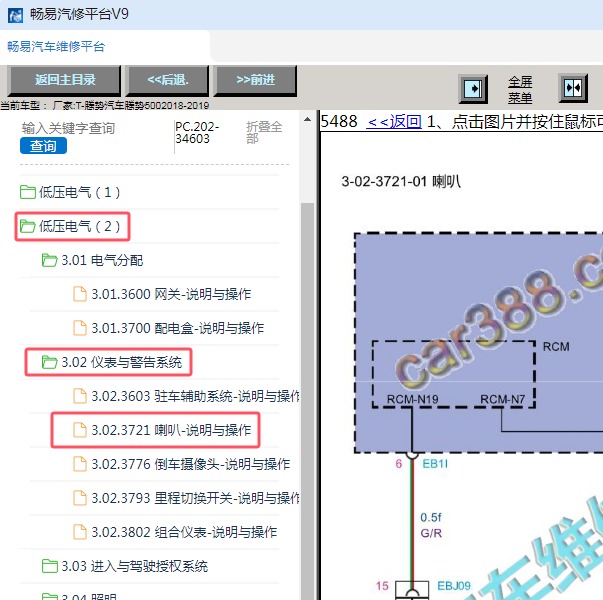This screenshot has height=600, width=603.
Task: Click the double-arrow split panel icon
Action: point(573,88)
